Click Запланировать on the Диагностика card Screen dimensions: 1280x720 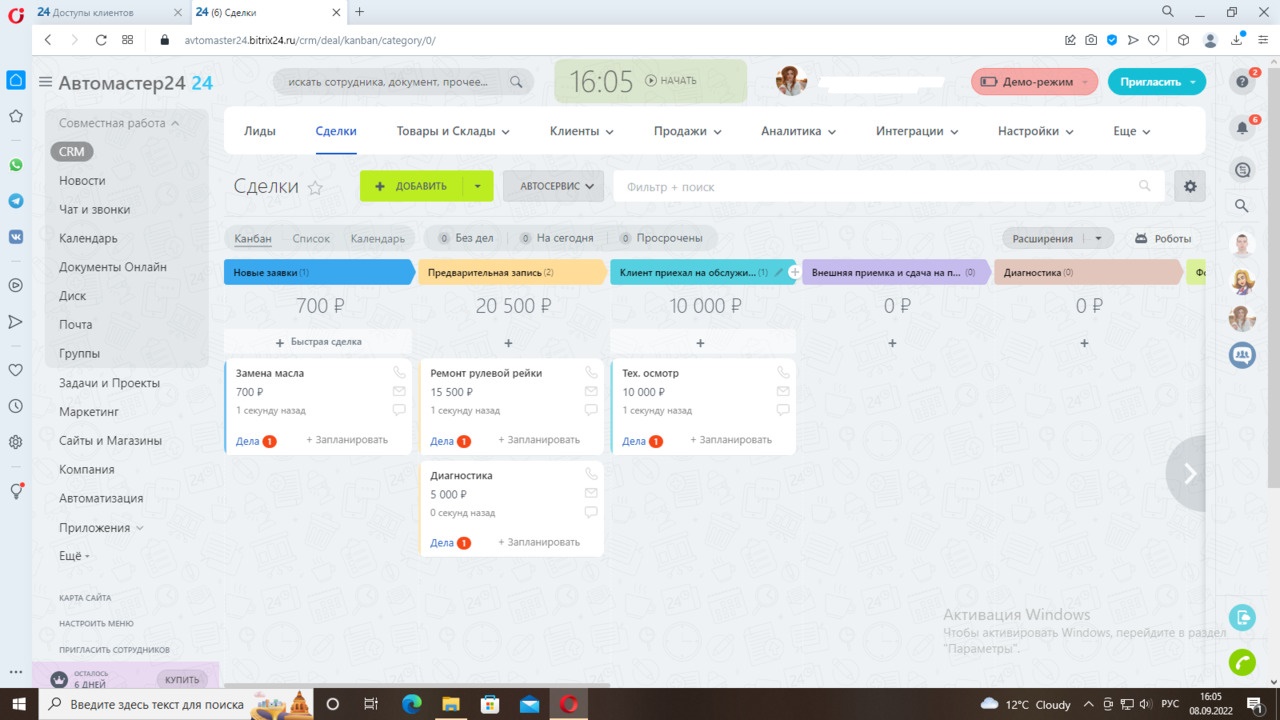pos(539,542)
